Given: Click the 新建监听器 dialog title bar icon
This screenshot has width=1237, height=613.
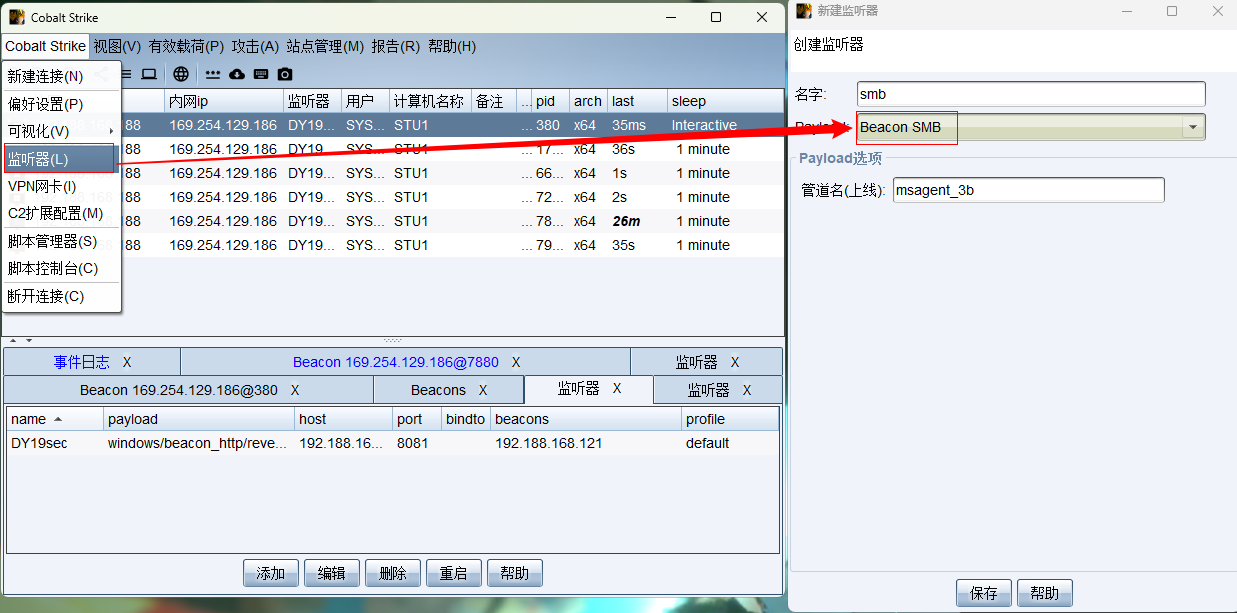Looking at the screenshot, I should tap(804, 11).
